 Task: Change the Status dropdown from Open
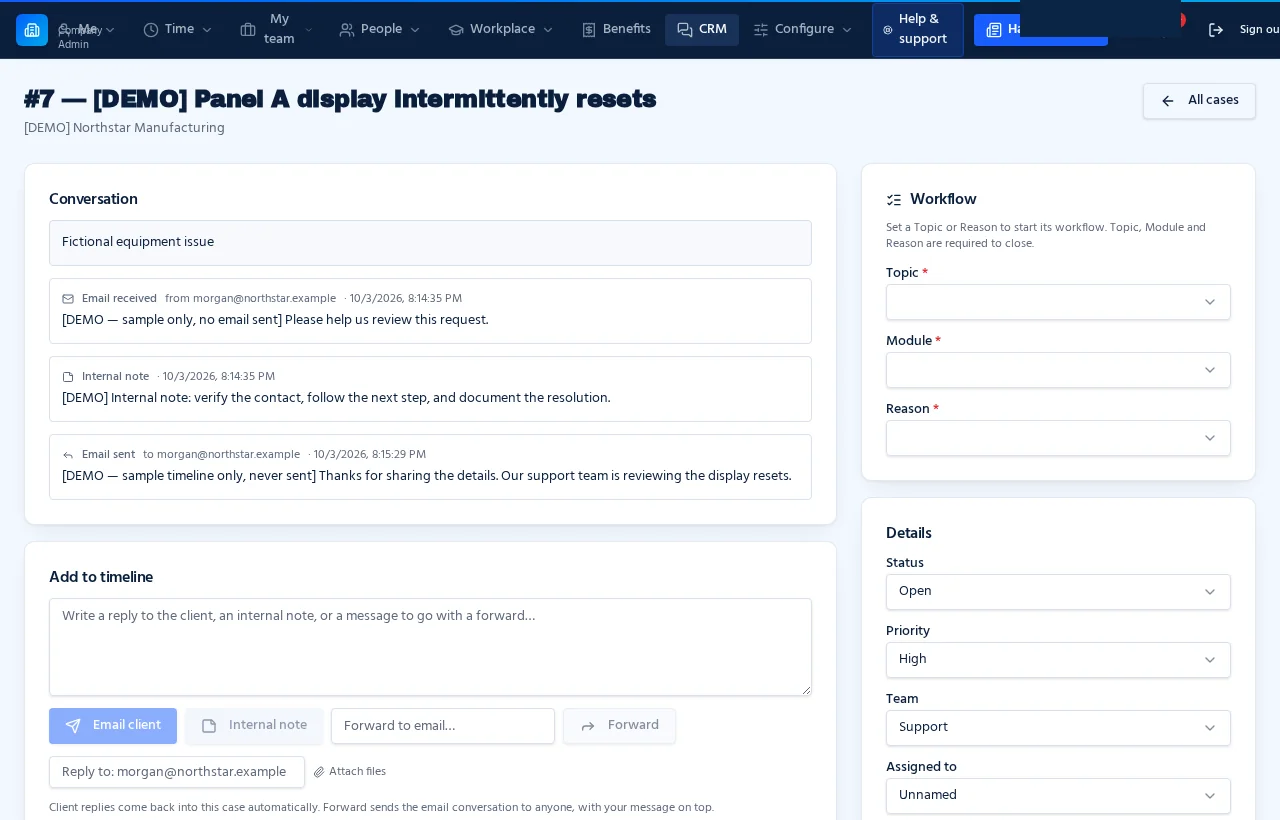click(x=1058, y=592)
